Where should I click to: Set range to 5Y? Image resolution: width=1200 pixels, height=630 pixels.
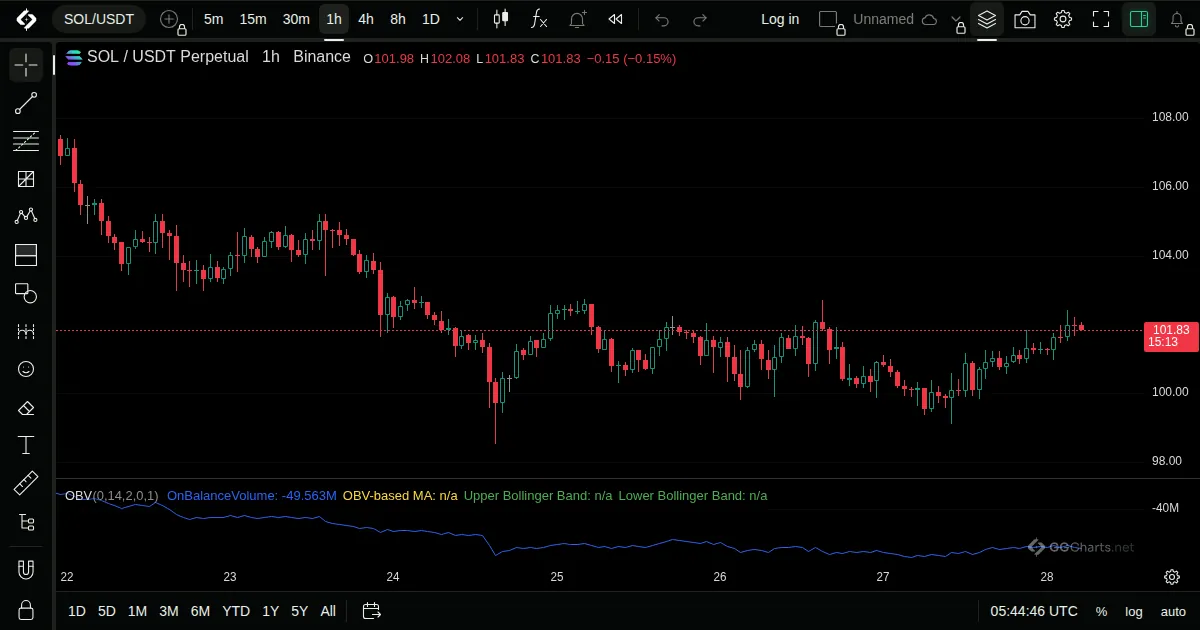tap(299, 611)
